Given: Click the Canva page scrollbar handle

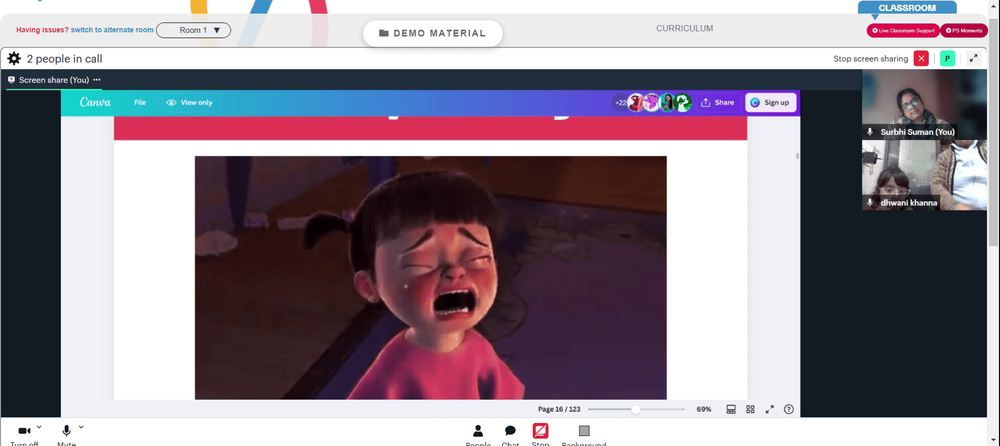Looking at the screenshot, I should tap(797, 156).
